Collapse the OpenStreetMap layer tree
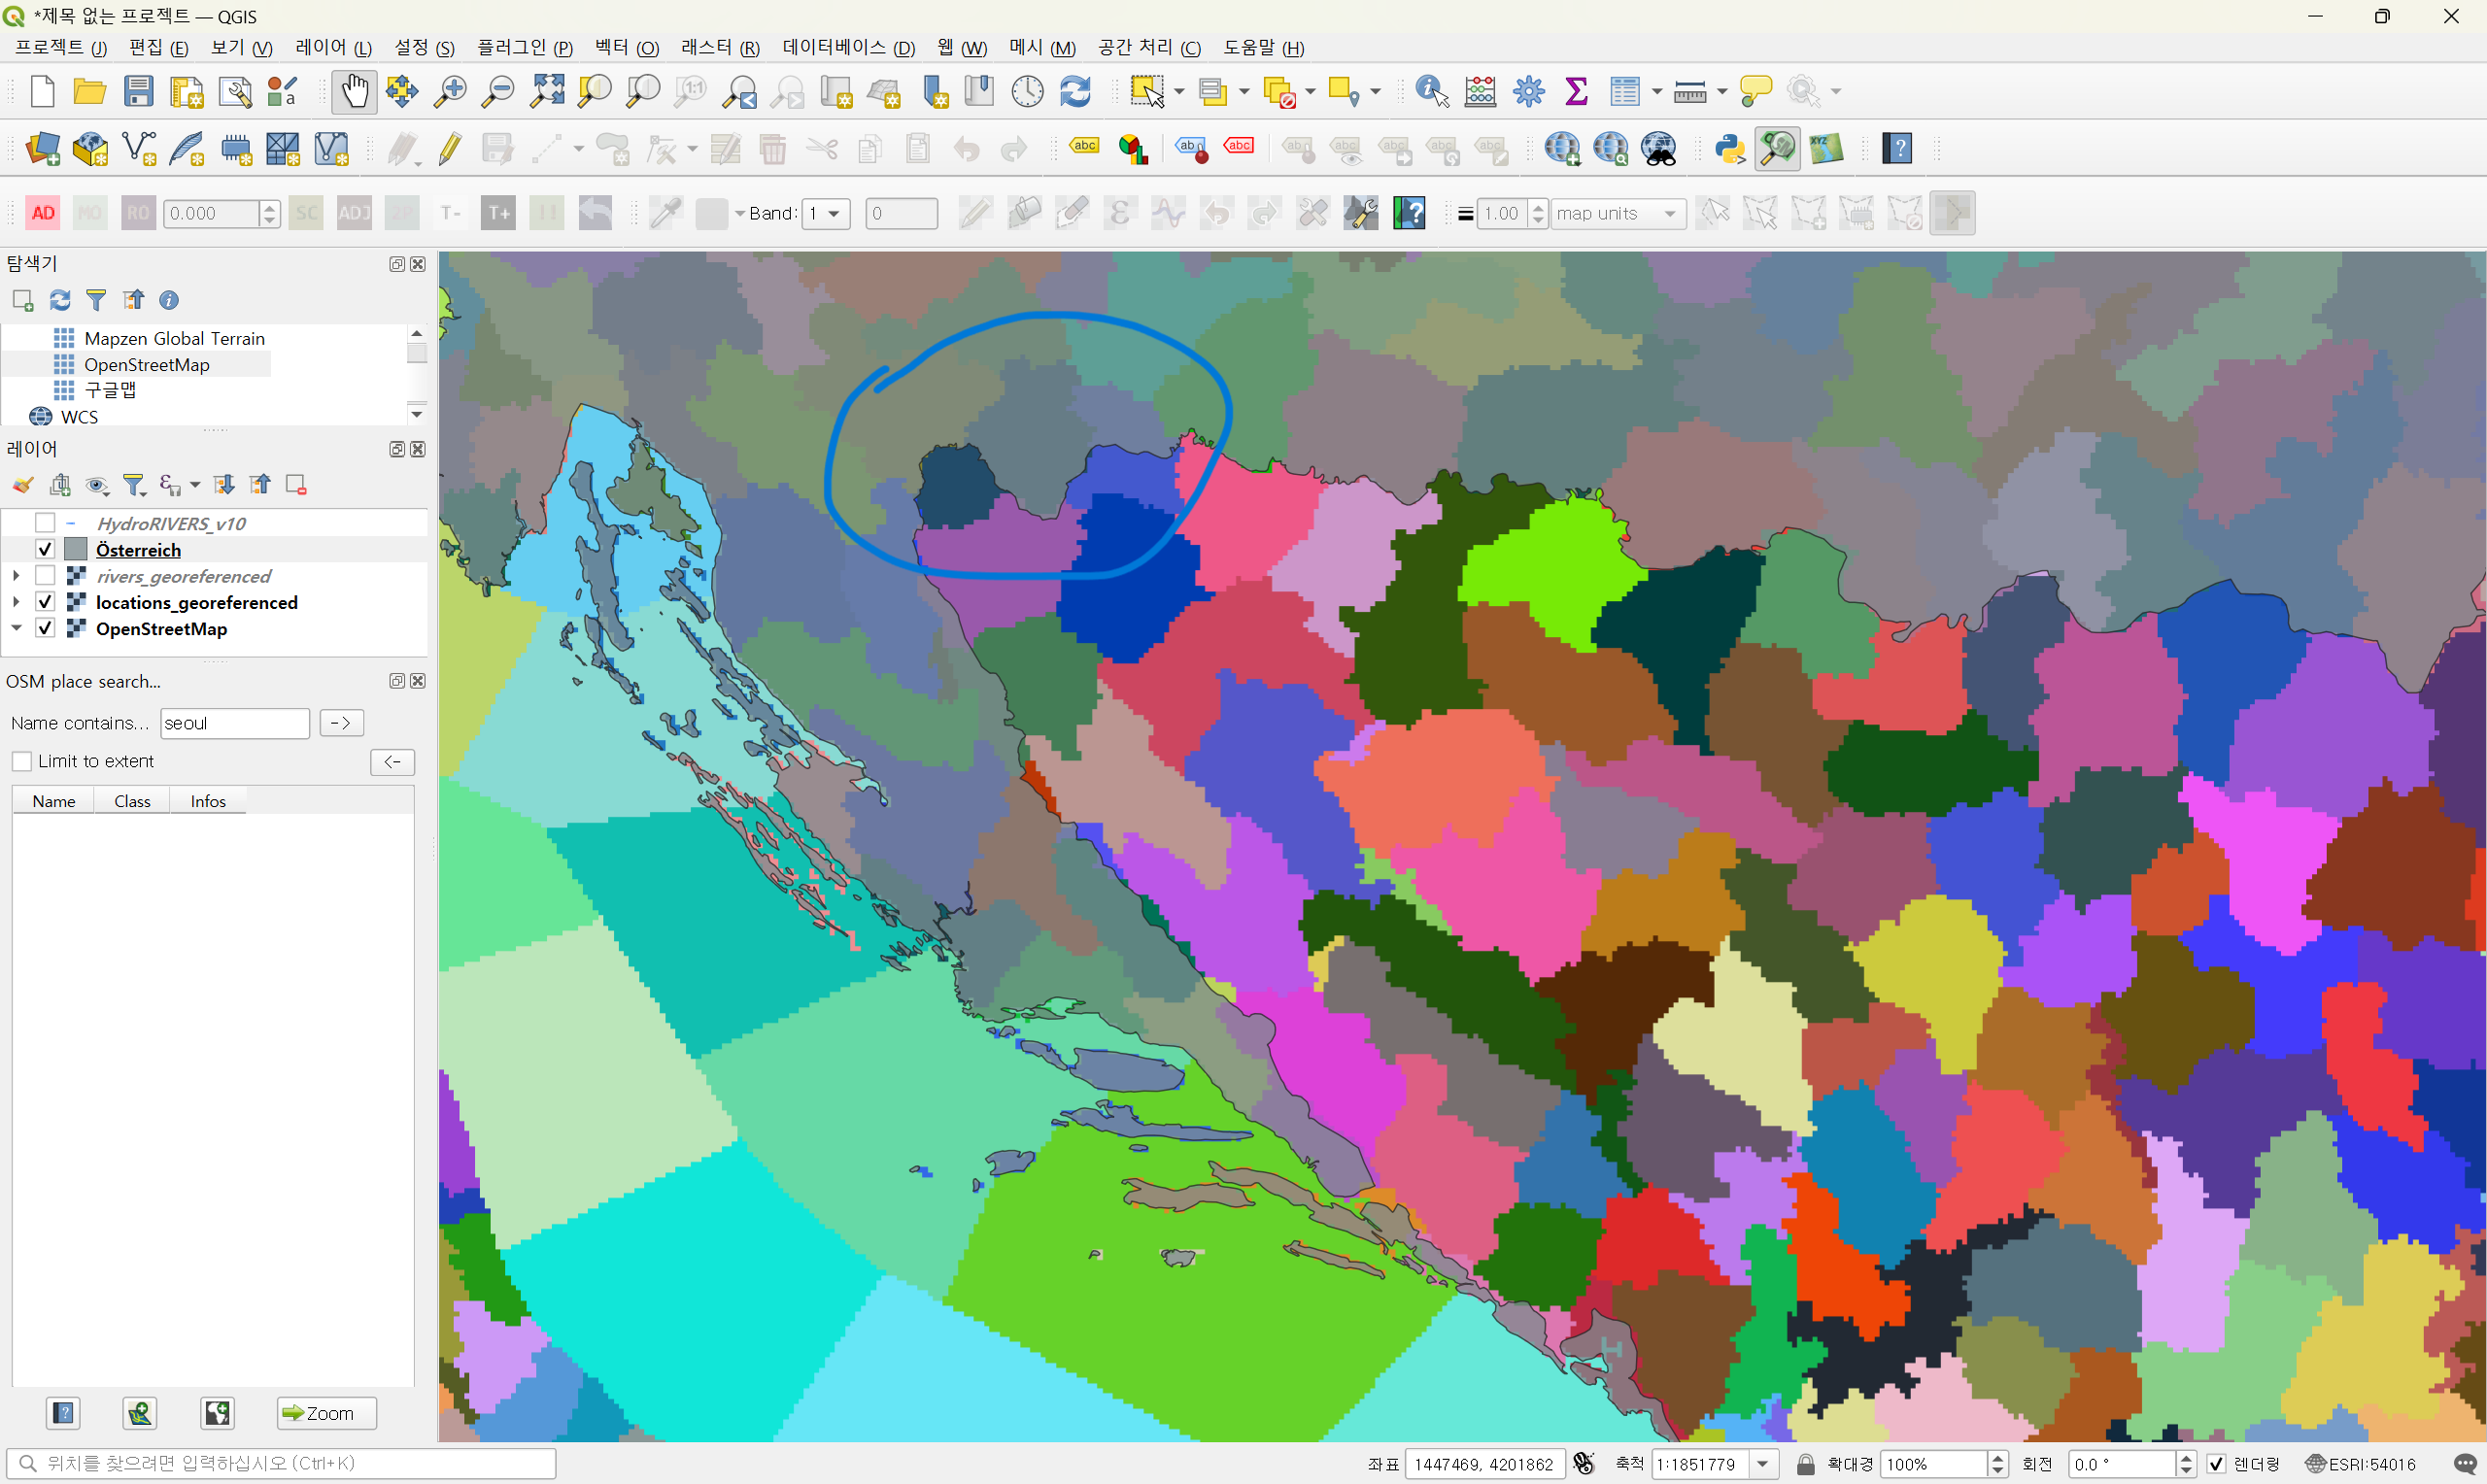Image resolution: width=2487 pixels, height=1484 pixels. pos(16,628)
